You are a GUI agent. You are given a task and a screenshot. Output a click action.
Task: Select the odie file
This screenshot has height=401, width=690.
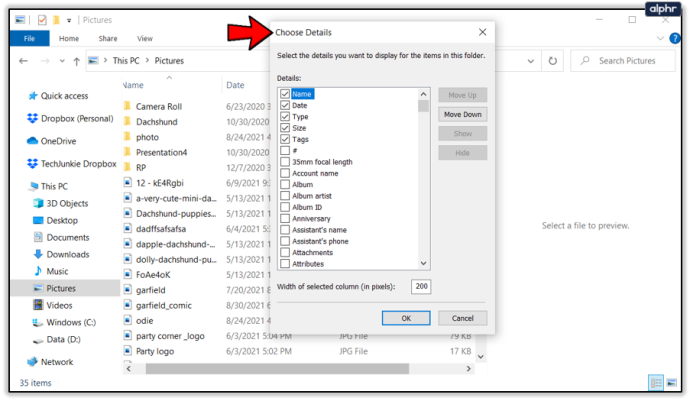tap(144, 320)
